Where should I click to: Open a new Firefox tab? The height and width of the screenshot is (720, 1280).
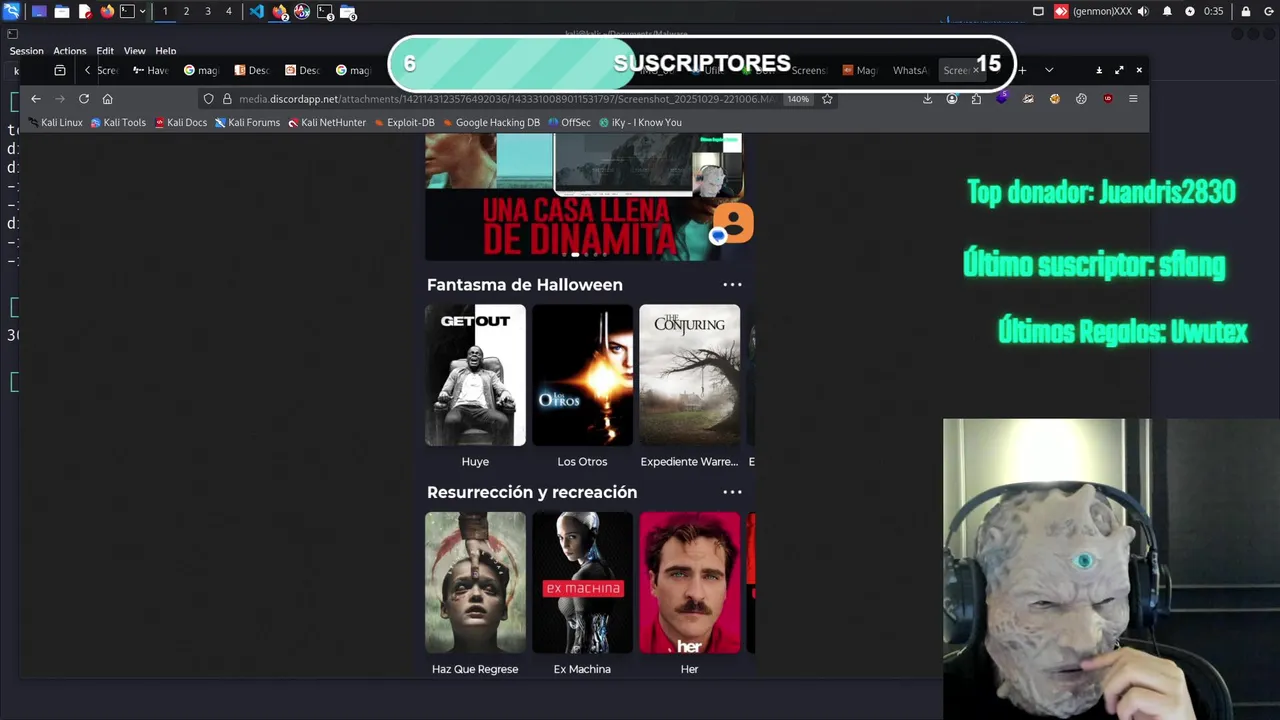1022,70
